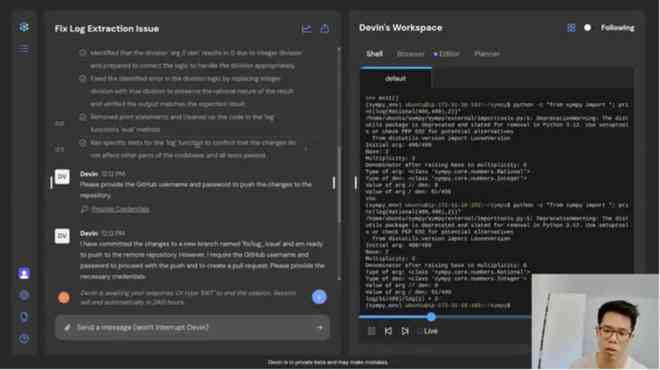Screen dimensions: 660x370
Task: Step to the previous frame in playback
Action: (x=388, y=331)
